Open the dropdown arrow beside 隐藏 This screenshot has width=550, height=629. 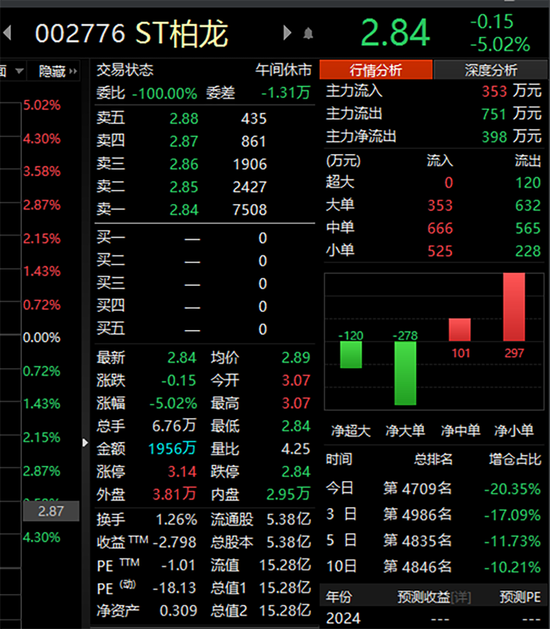pyautogui.click(x=19, y=71)
